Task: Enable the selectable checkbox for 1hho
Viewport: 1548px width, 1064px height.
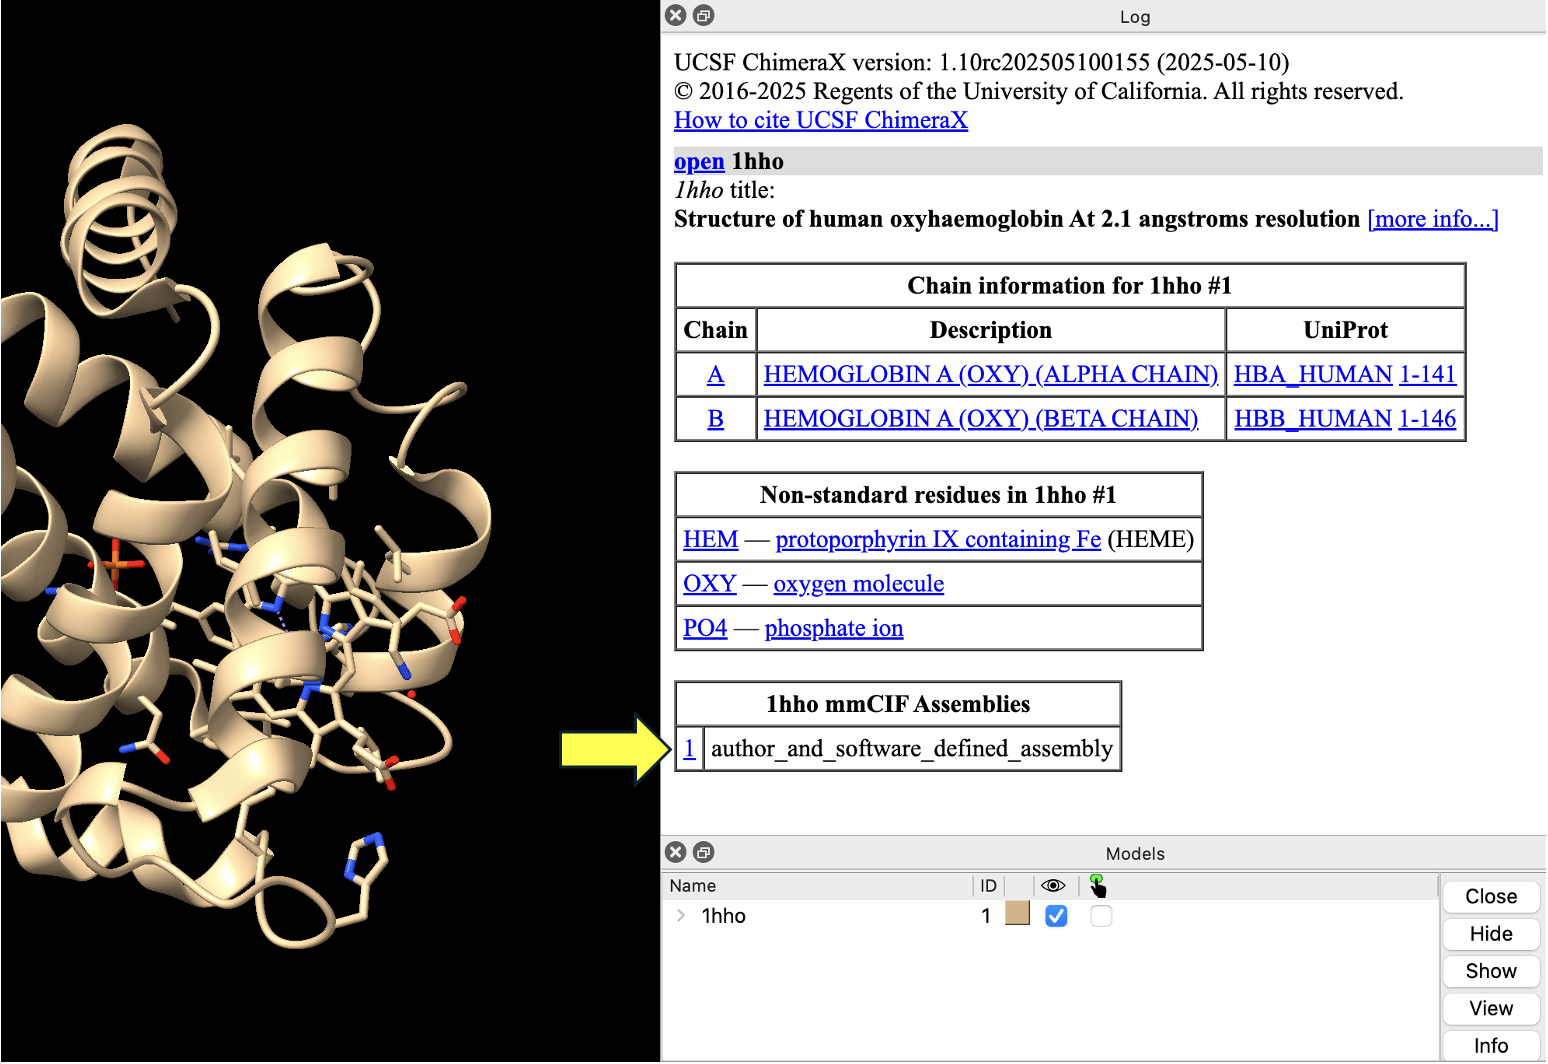Action: click(1101, 916)
